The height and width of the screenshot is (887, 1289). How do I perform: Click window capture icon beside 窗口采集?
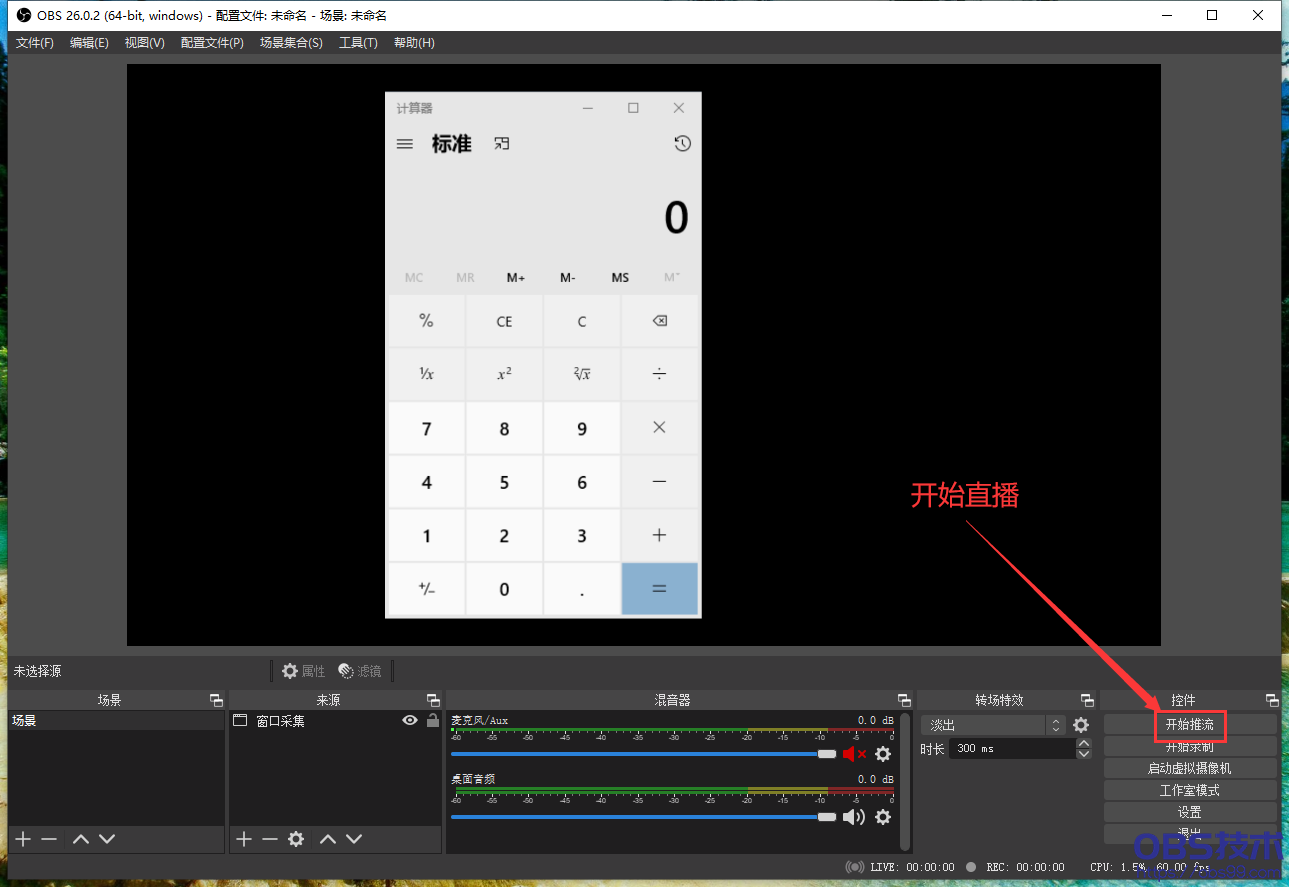point(240,720)
